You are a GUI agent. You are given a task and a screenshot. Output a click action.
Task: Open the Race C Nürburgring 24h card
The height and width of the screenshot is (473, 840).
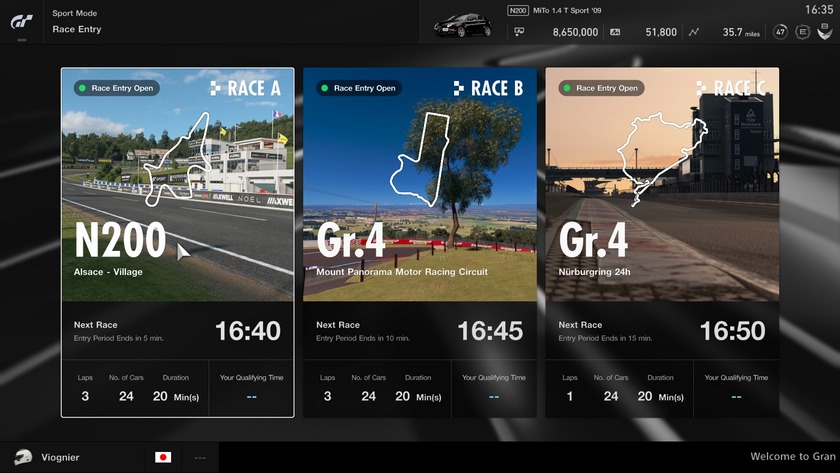(662, 242)
